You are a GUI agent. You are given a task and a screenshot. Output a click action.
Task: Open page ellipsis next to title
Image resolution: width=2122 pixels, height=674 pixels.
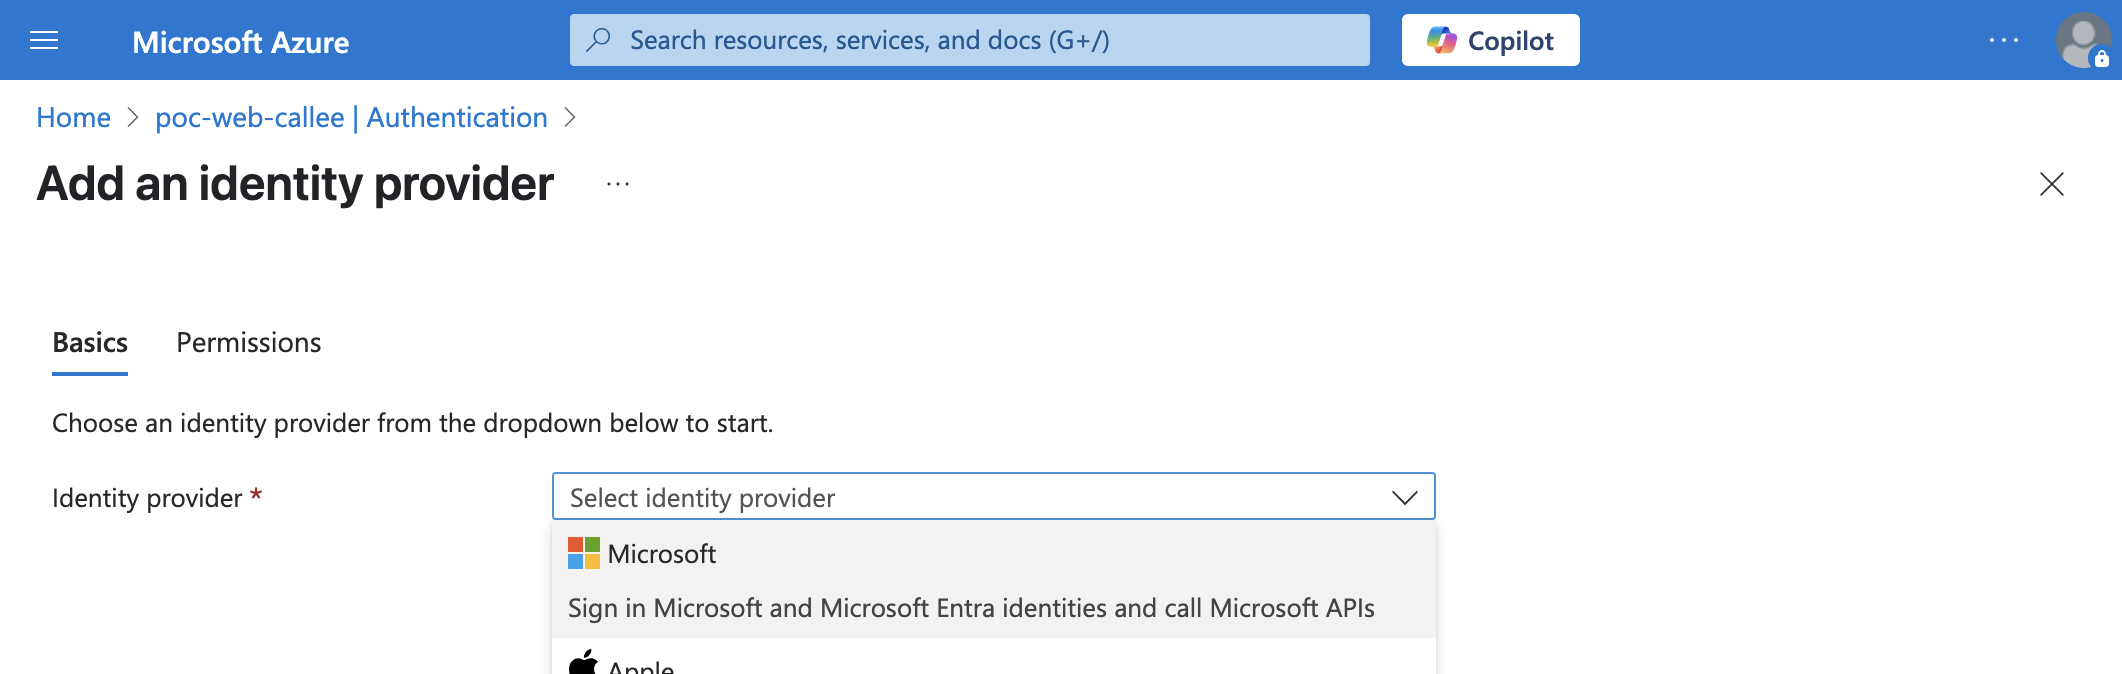pos(618,184)
